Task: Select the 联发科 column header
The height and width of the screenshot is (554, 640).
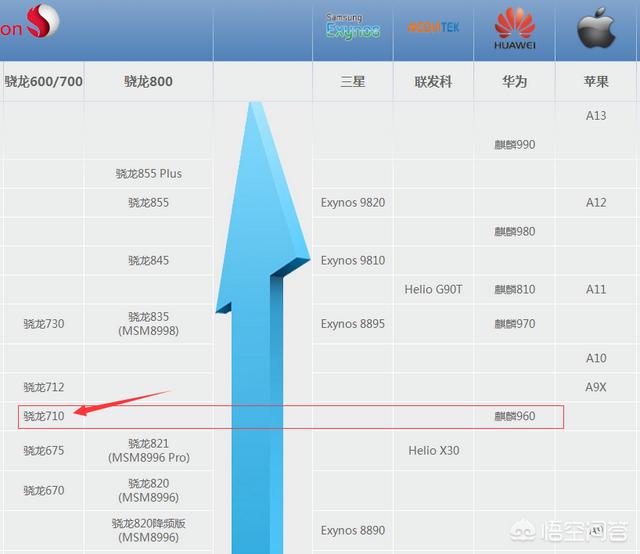Action: coord(433,82)
